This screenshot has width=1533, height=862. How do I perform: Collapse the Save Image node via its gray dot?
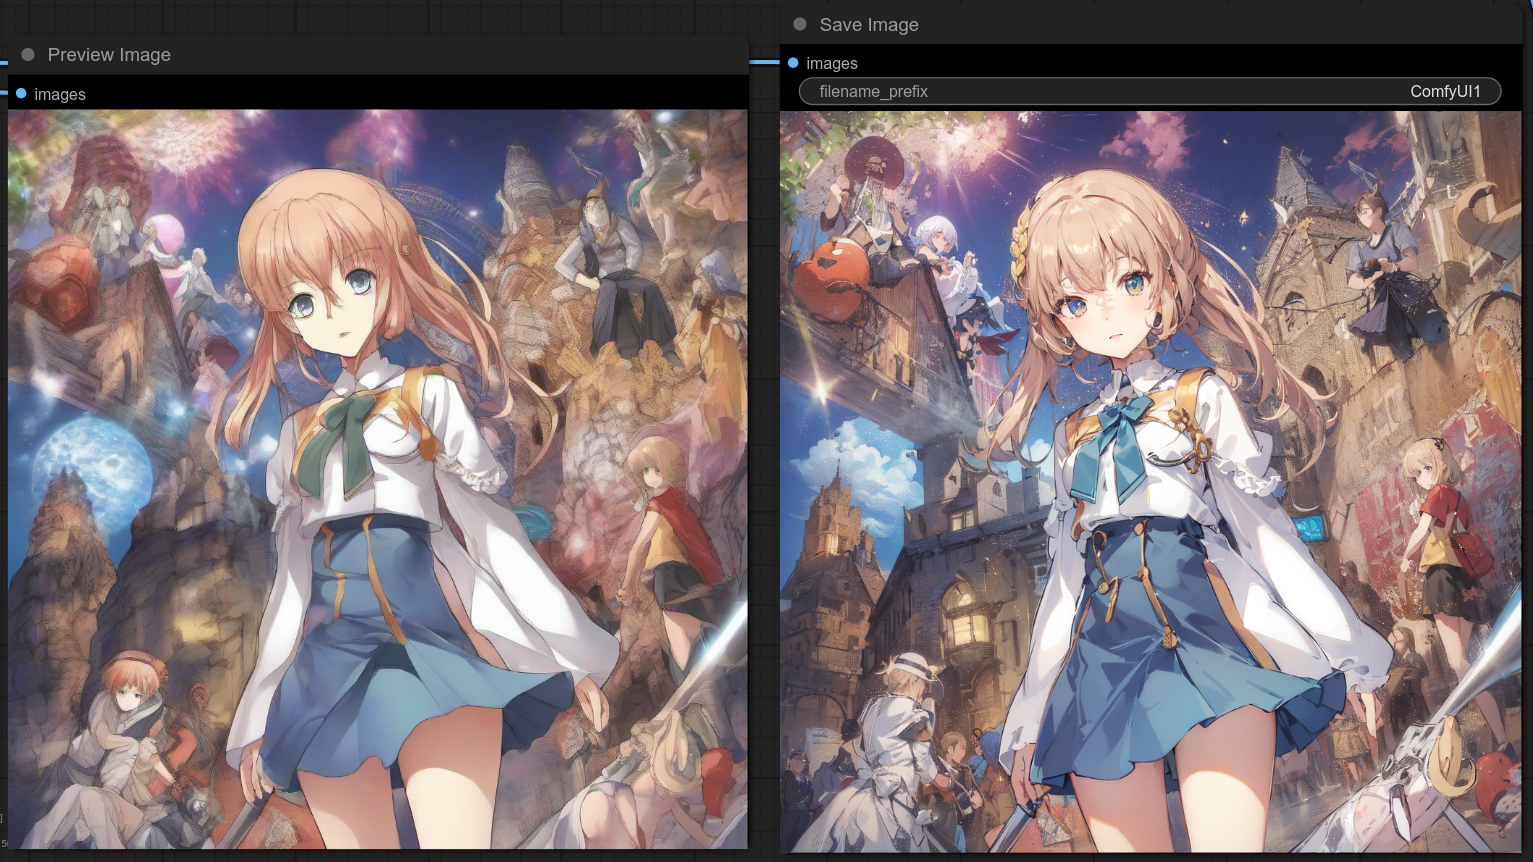(x=800, y=24)
